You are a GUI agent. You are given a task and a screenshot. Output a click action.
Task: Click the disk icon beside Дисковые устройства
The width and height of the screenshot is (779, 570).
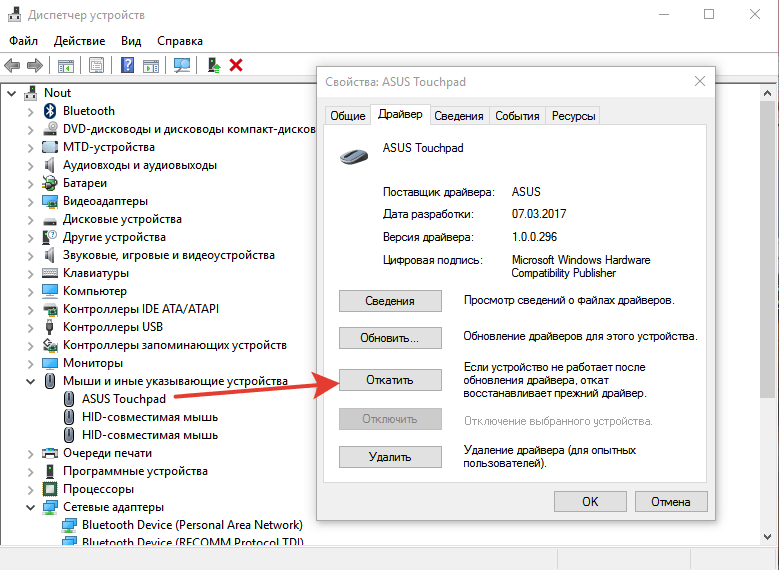pos(50,220)
